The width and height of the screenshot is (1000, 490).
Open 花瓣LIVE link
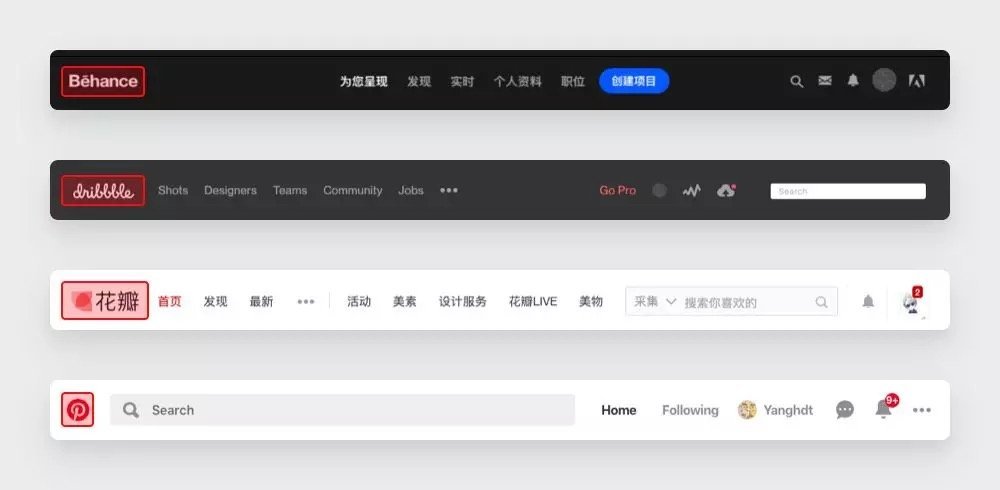[533, 301]
